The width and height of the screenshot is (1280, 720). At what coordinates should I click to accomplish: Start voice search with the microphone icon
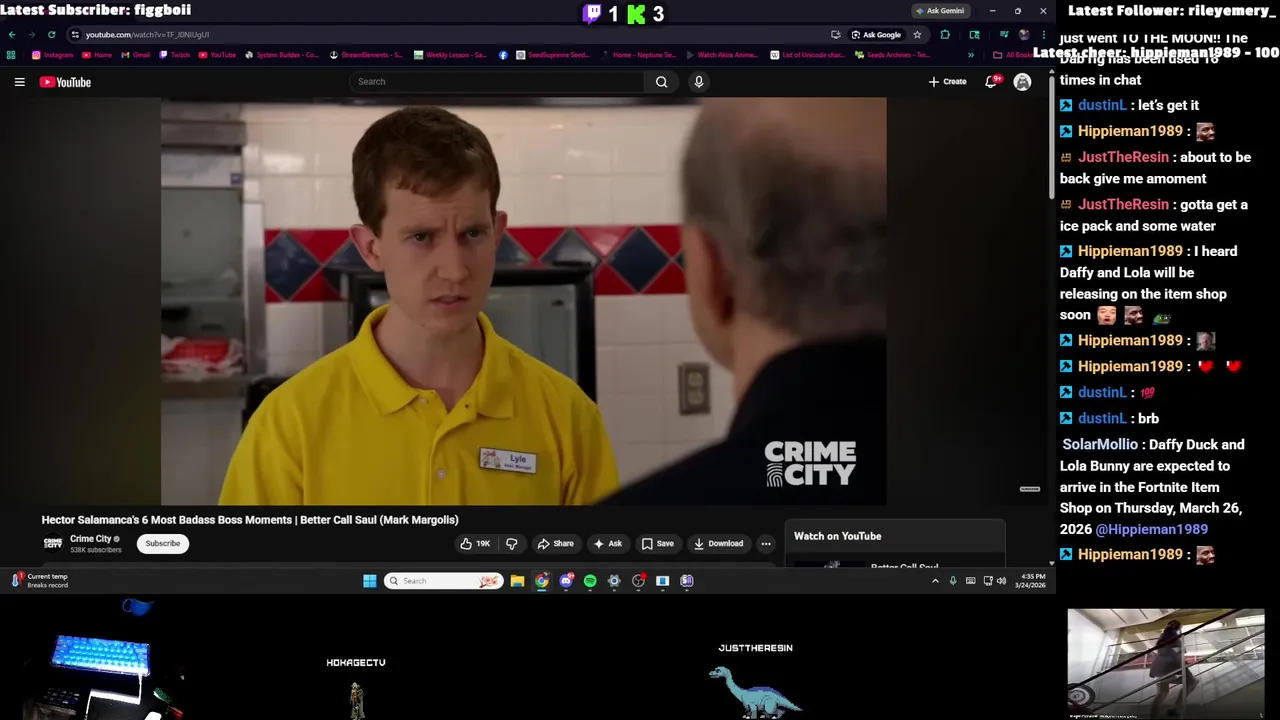pos(698,82)
